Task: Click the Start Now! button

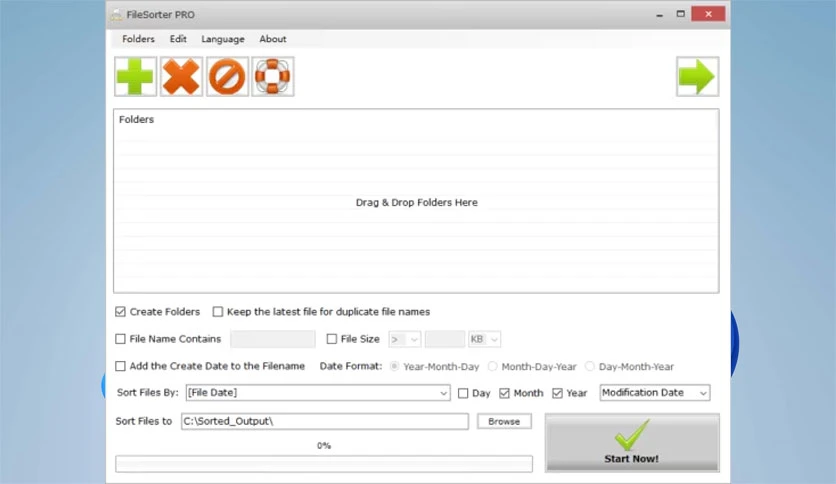Action: coord(632,443)
